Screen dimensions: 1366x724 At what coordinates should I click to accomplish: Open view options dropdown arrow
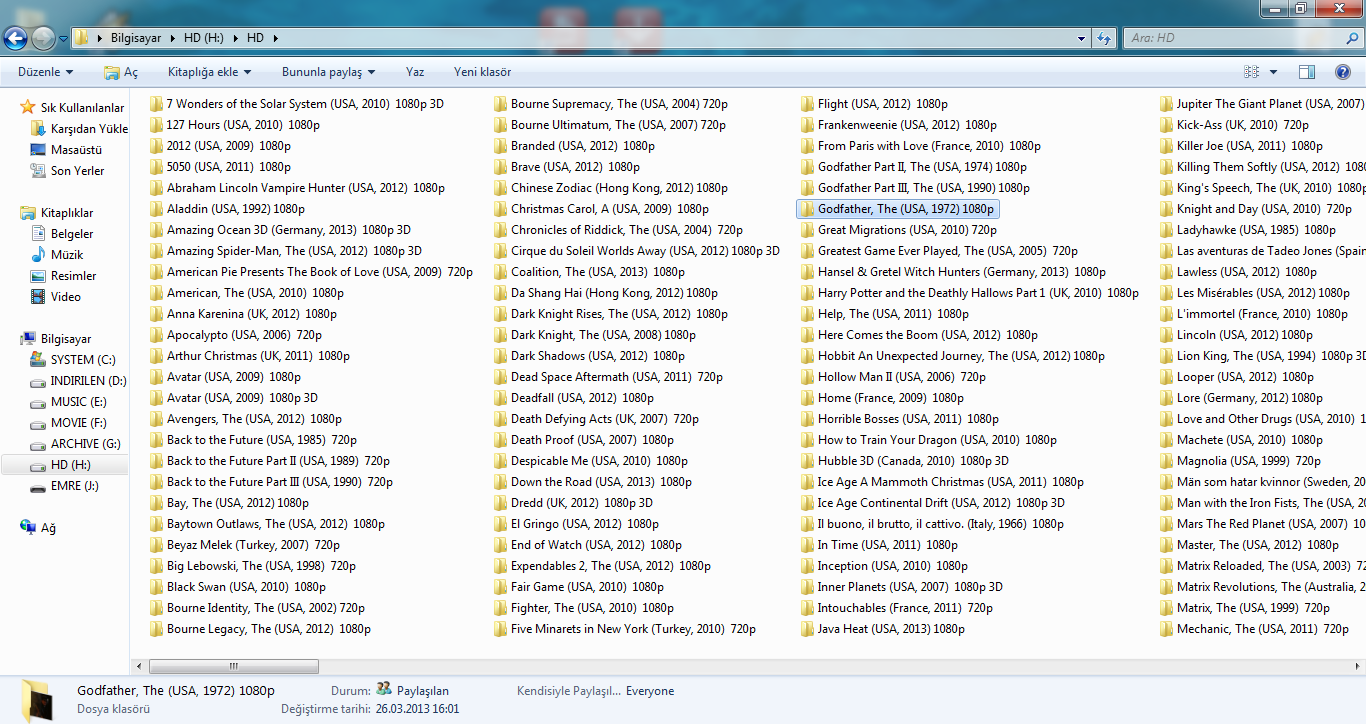click(1273, 72)
